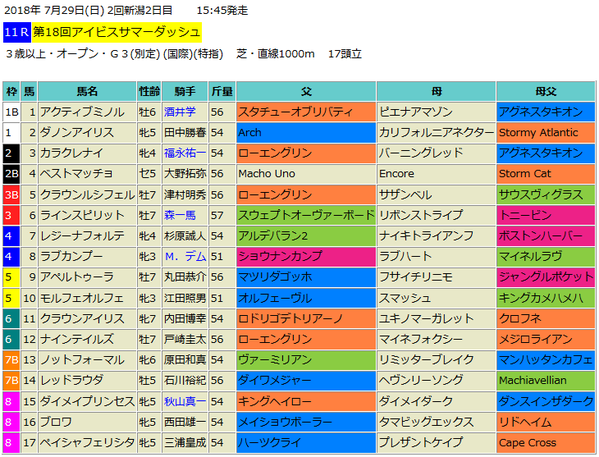
Task: Open jockey link 森一馬
Action: [x=180, y=216]
